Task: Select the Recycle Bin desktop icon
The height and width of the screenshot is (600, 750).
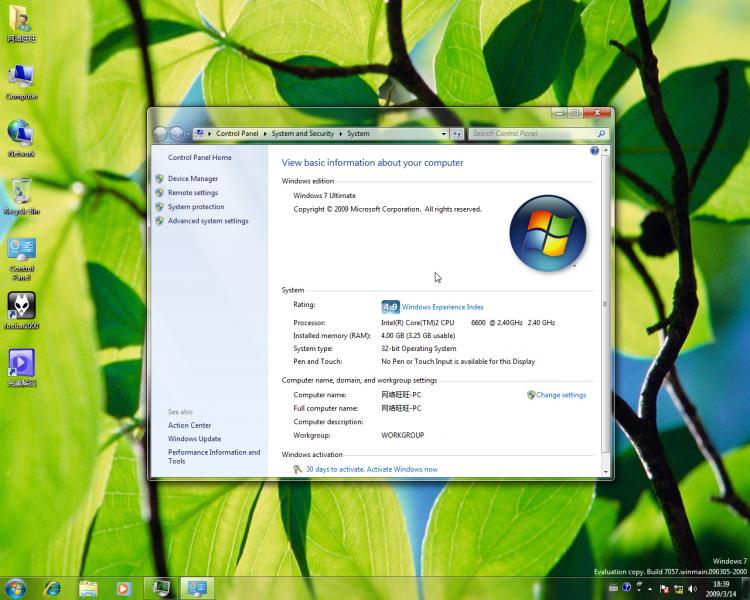Action: pos(22,197)
